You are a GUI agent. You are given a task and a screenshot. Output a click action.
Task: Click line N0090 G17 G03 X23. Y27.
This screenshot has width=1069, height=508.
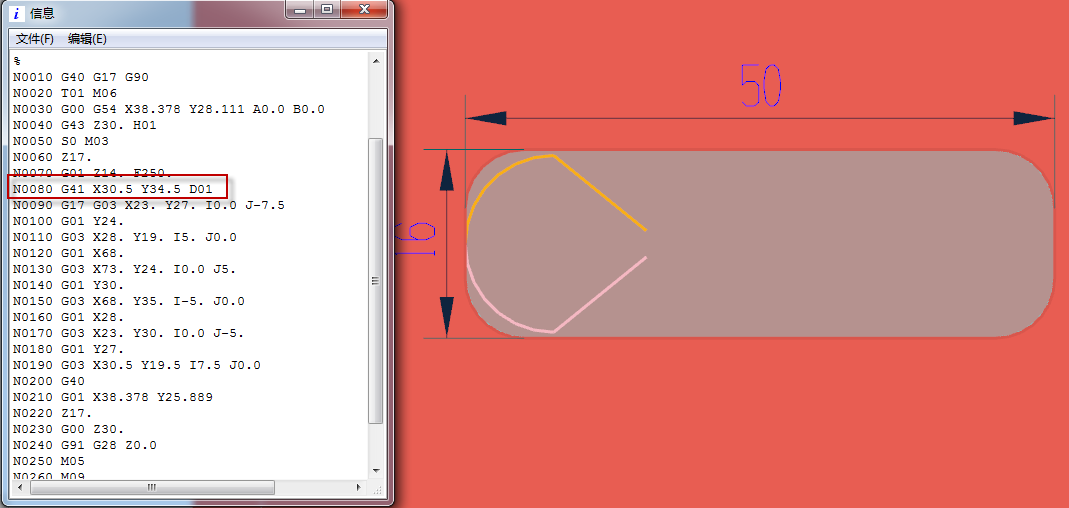pos(149,205)
